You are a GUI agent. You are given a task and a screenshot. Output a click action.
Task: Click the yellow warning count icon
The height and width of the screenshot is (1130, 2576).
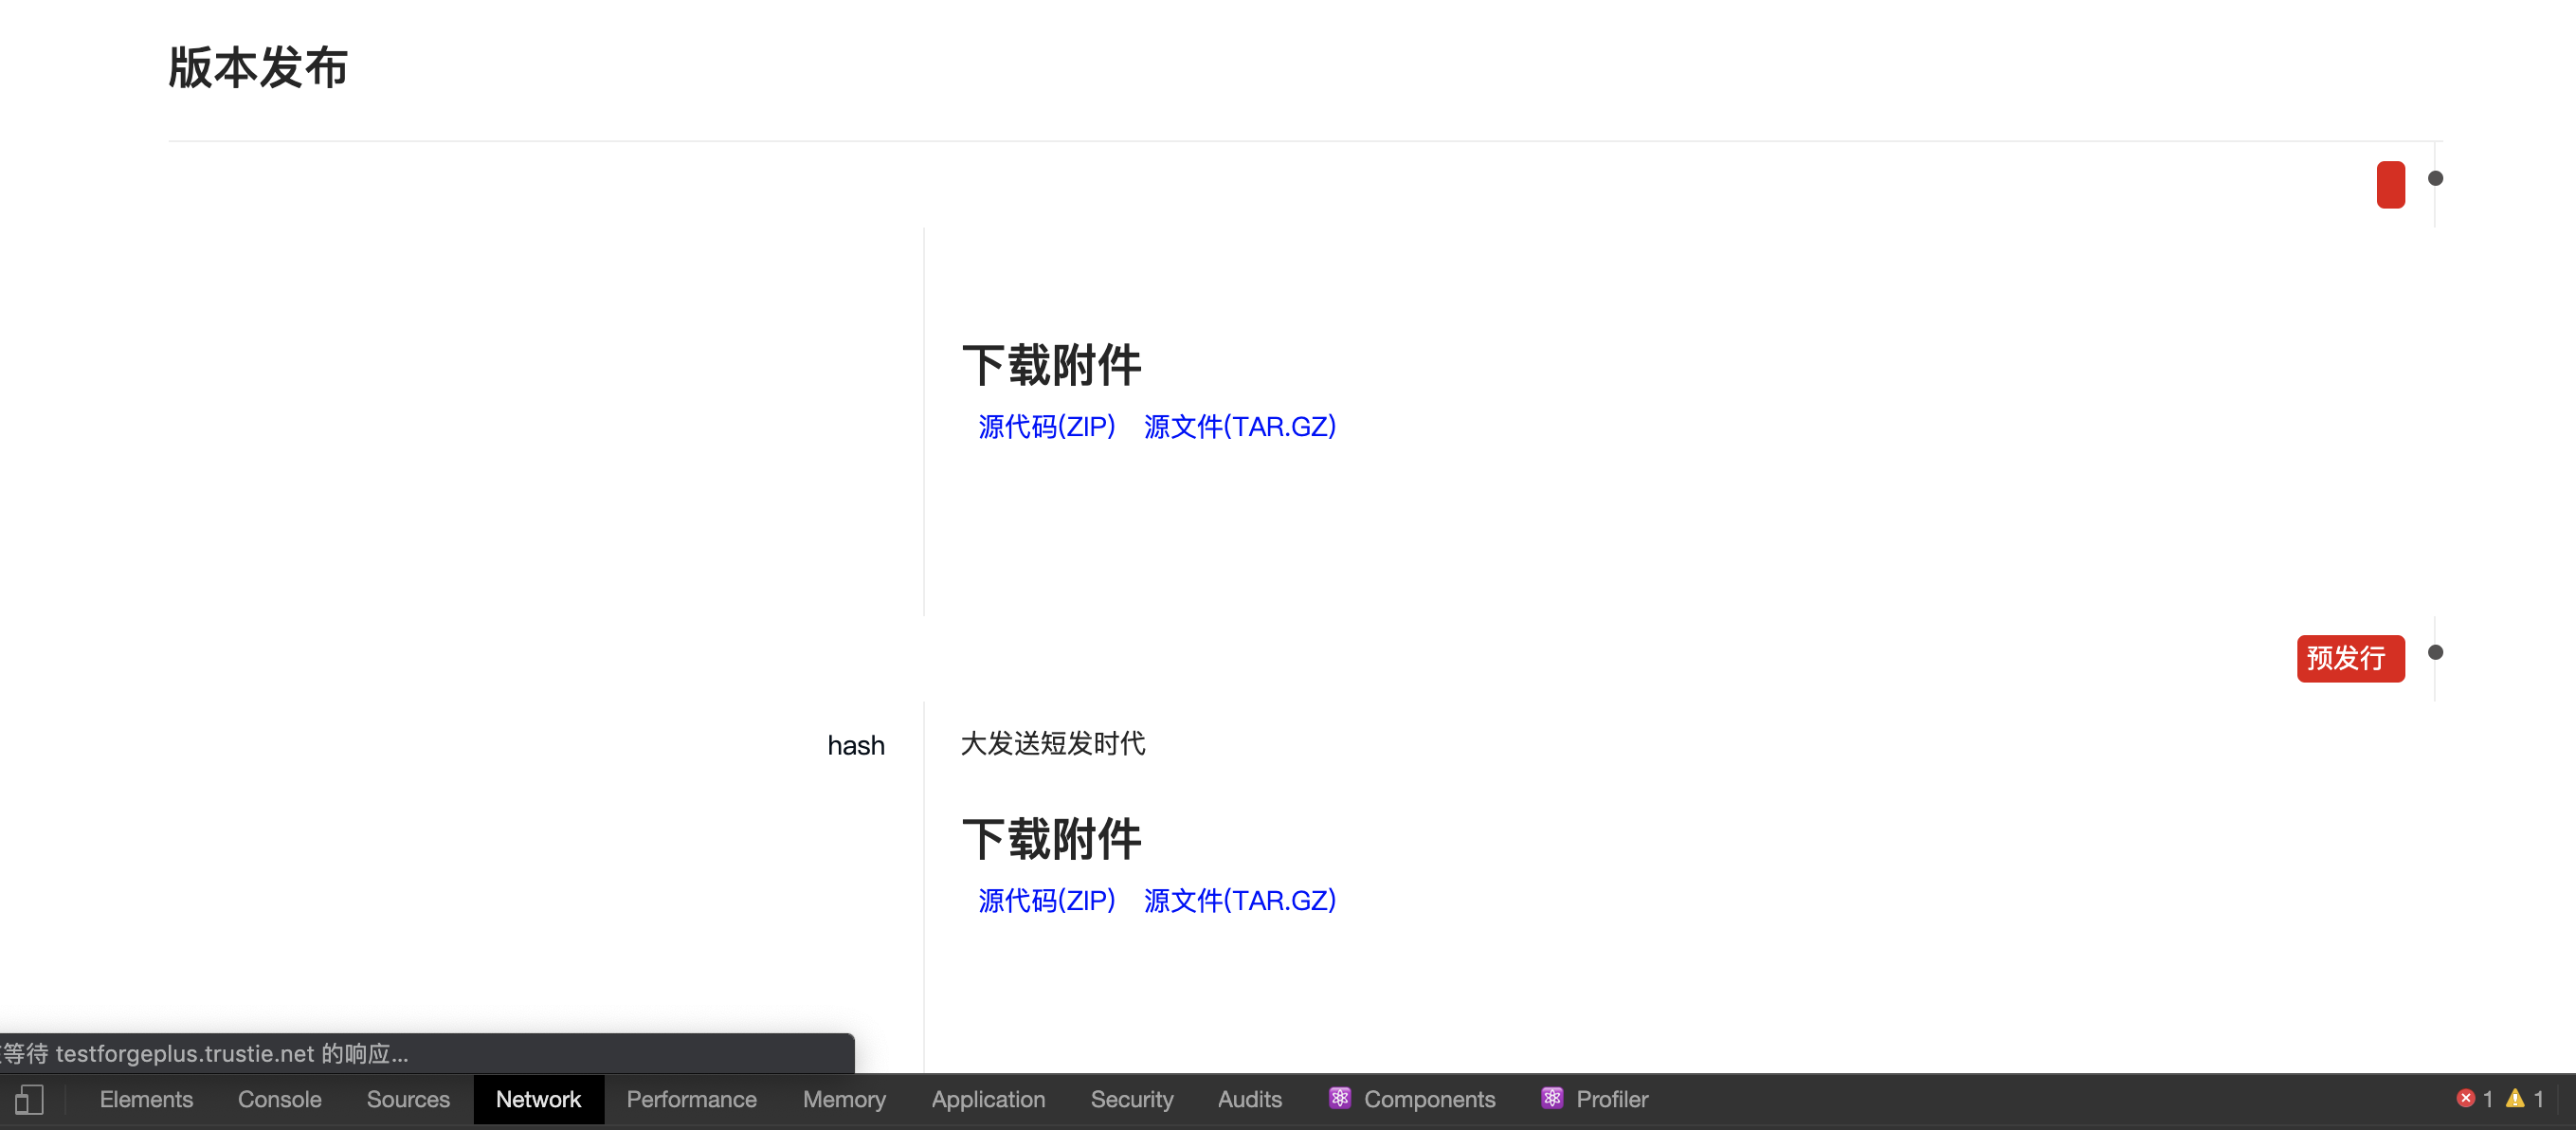2515,1099
